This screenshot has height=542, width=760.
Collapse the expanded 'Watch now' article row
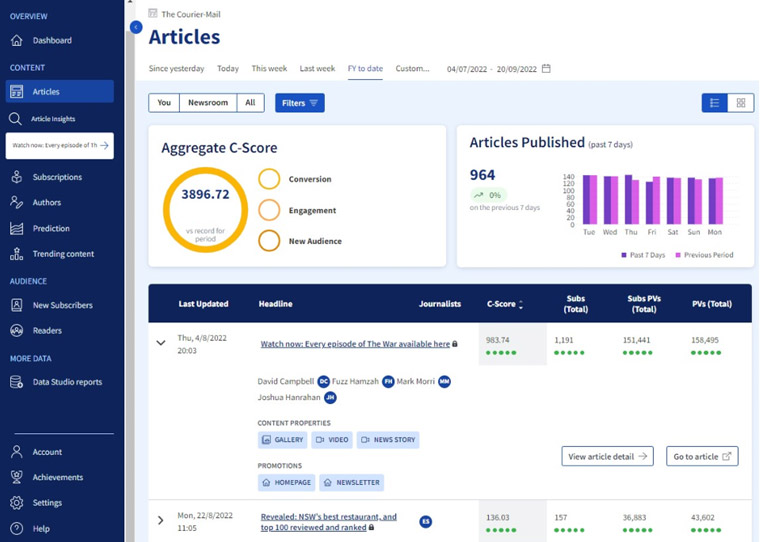161,343
